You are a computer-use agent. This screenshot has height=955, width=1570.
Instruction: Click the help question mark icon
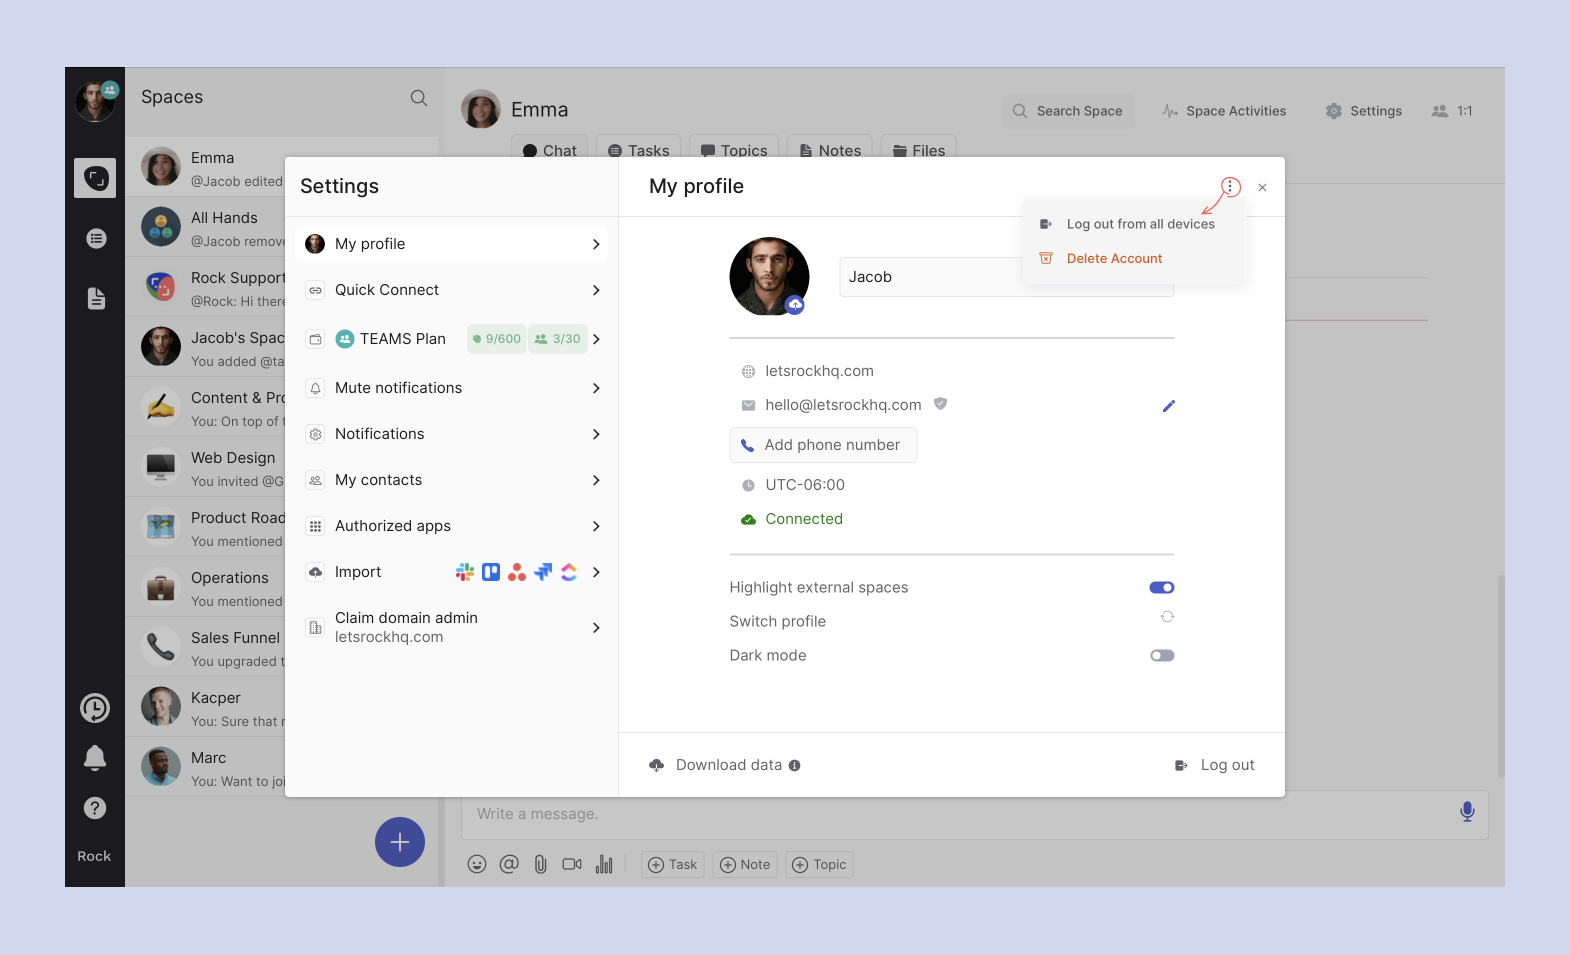(x=95, y=808)
